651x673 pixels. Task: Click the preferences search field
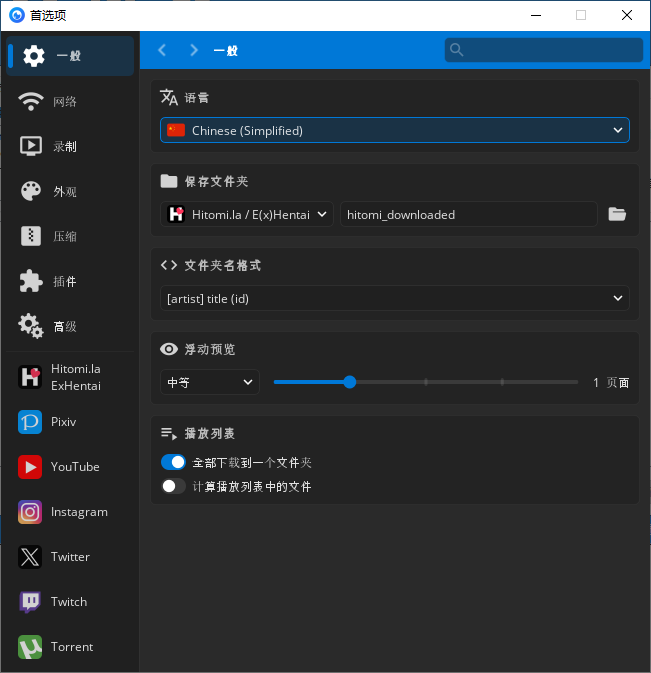click(544, 50)
